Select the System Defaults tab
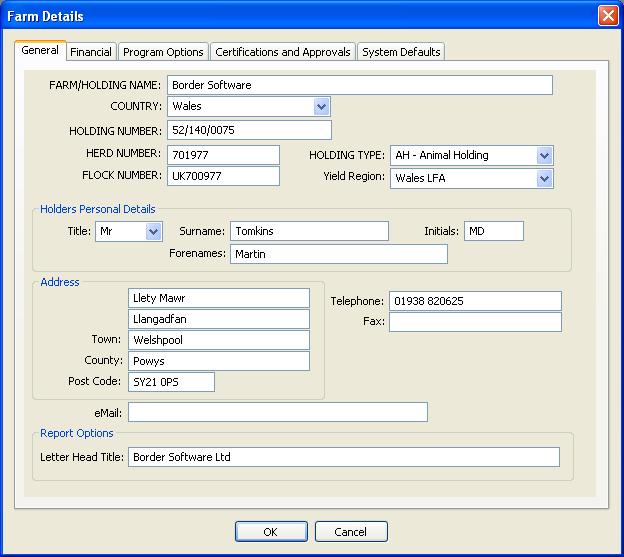 tap(401, 52)
